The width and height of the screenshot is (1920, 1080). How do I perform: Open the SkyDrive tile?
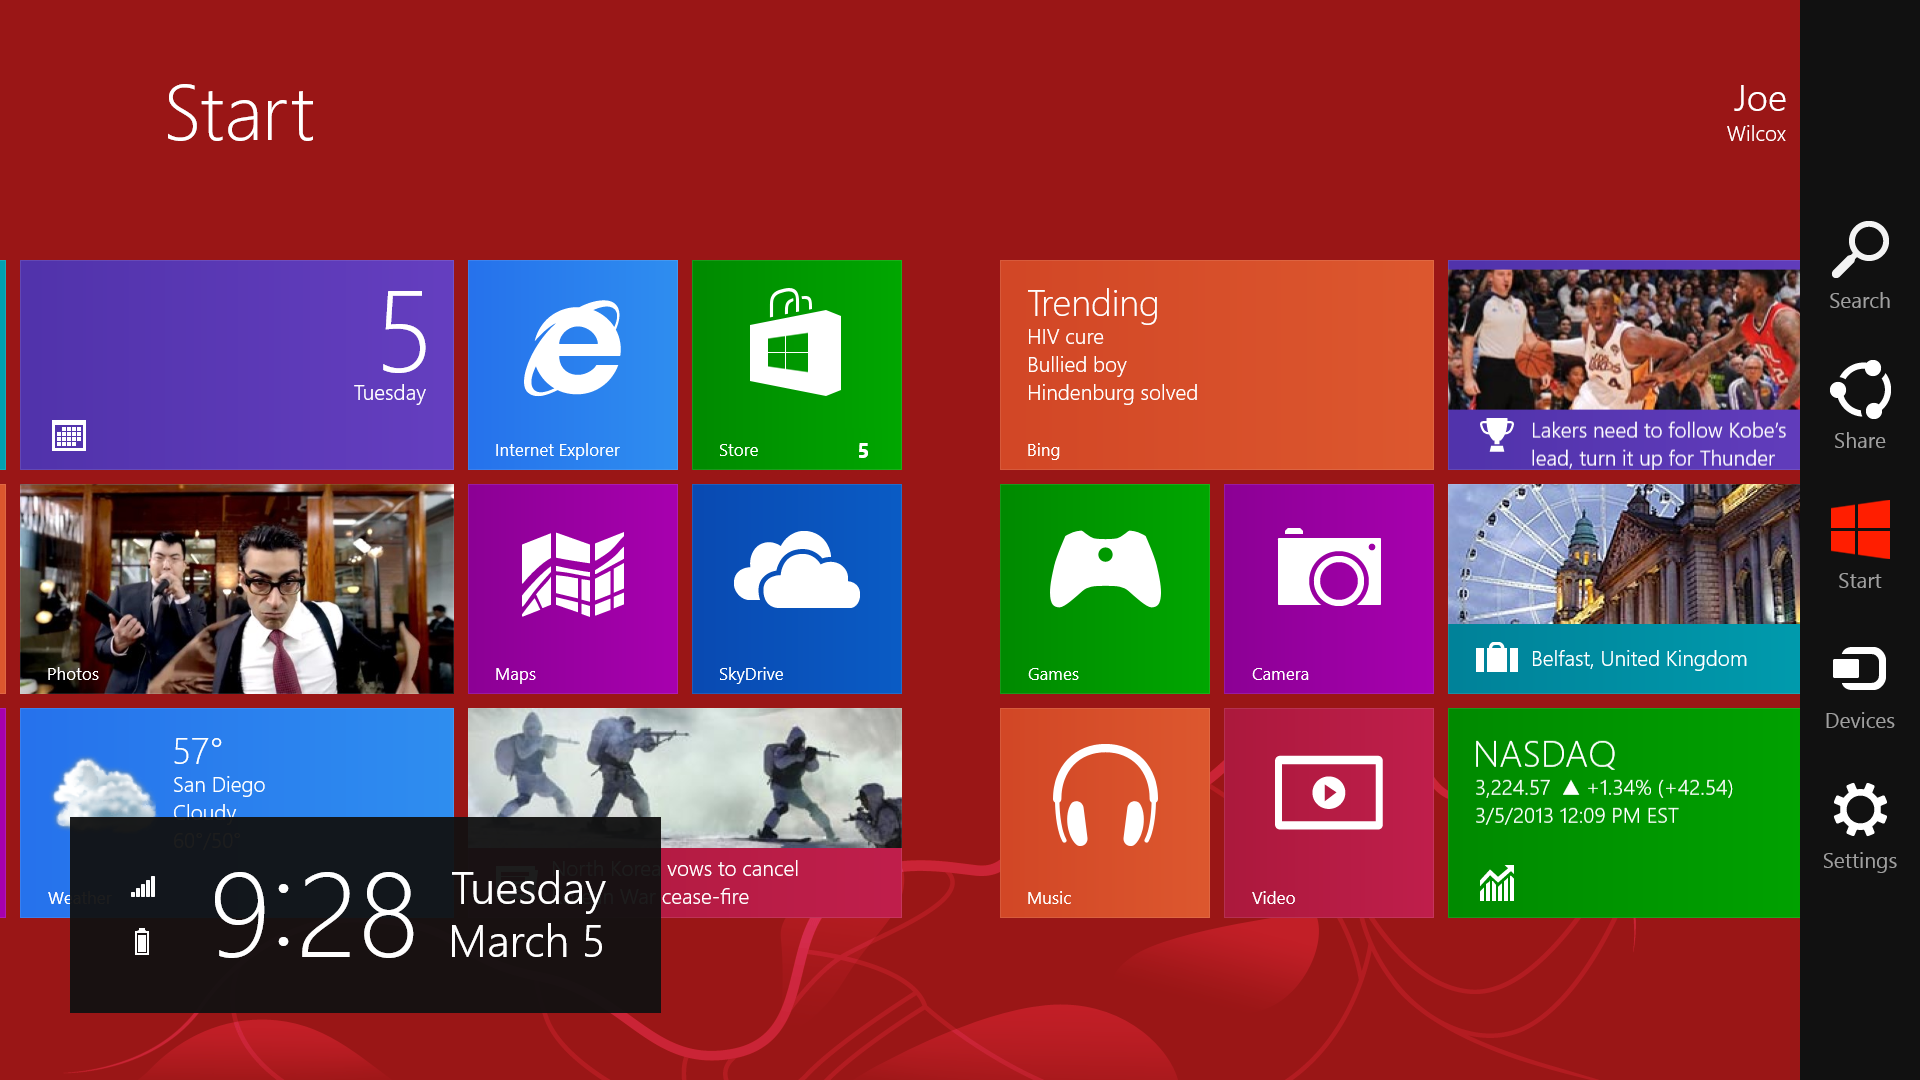coord(796,588)
